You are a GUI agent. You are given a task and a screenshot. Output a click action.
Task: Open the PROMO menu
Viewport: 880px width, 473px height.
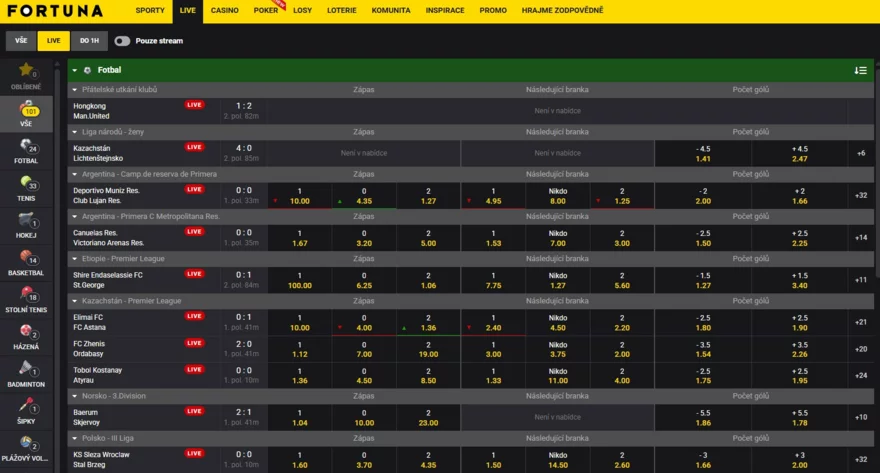pyautogui.click(x=493, y=11)
